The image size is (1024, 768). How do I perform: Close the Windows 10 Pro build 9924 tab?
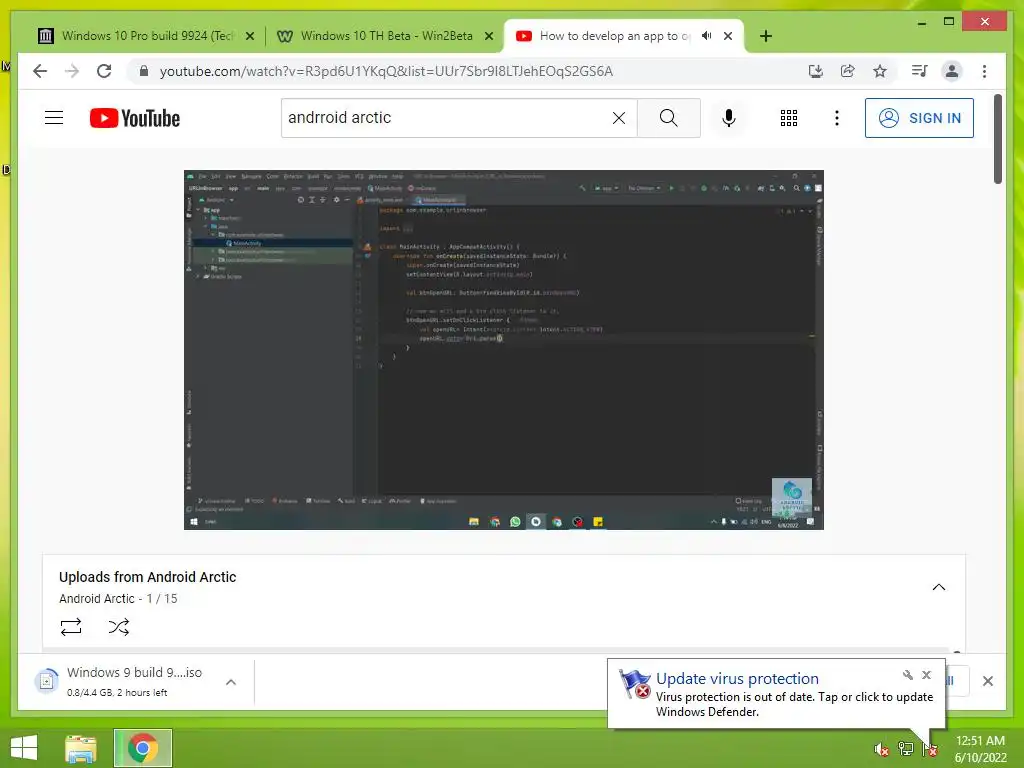[249, 36]
